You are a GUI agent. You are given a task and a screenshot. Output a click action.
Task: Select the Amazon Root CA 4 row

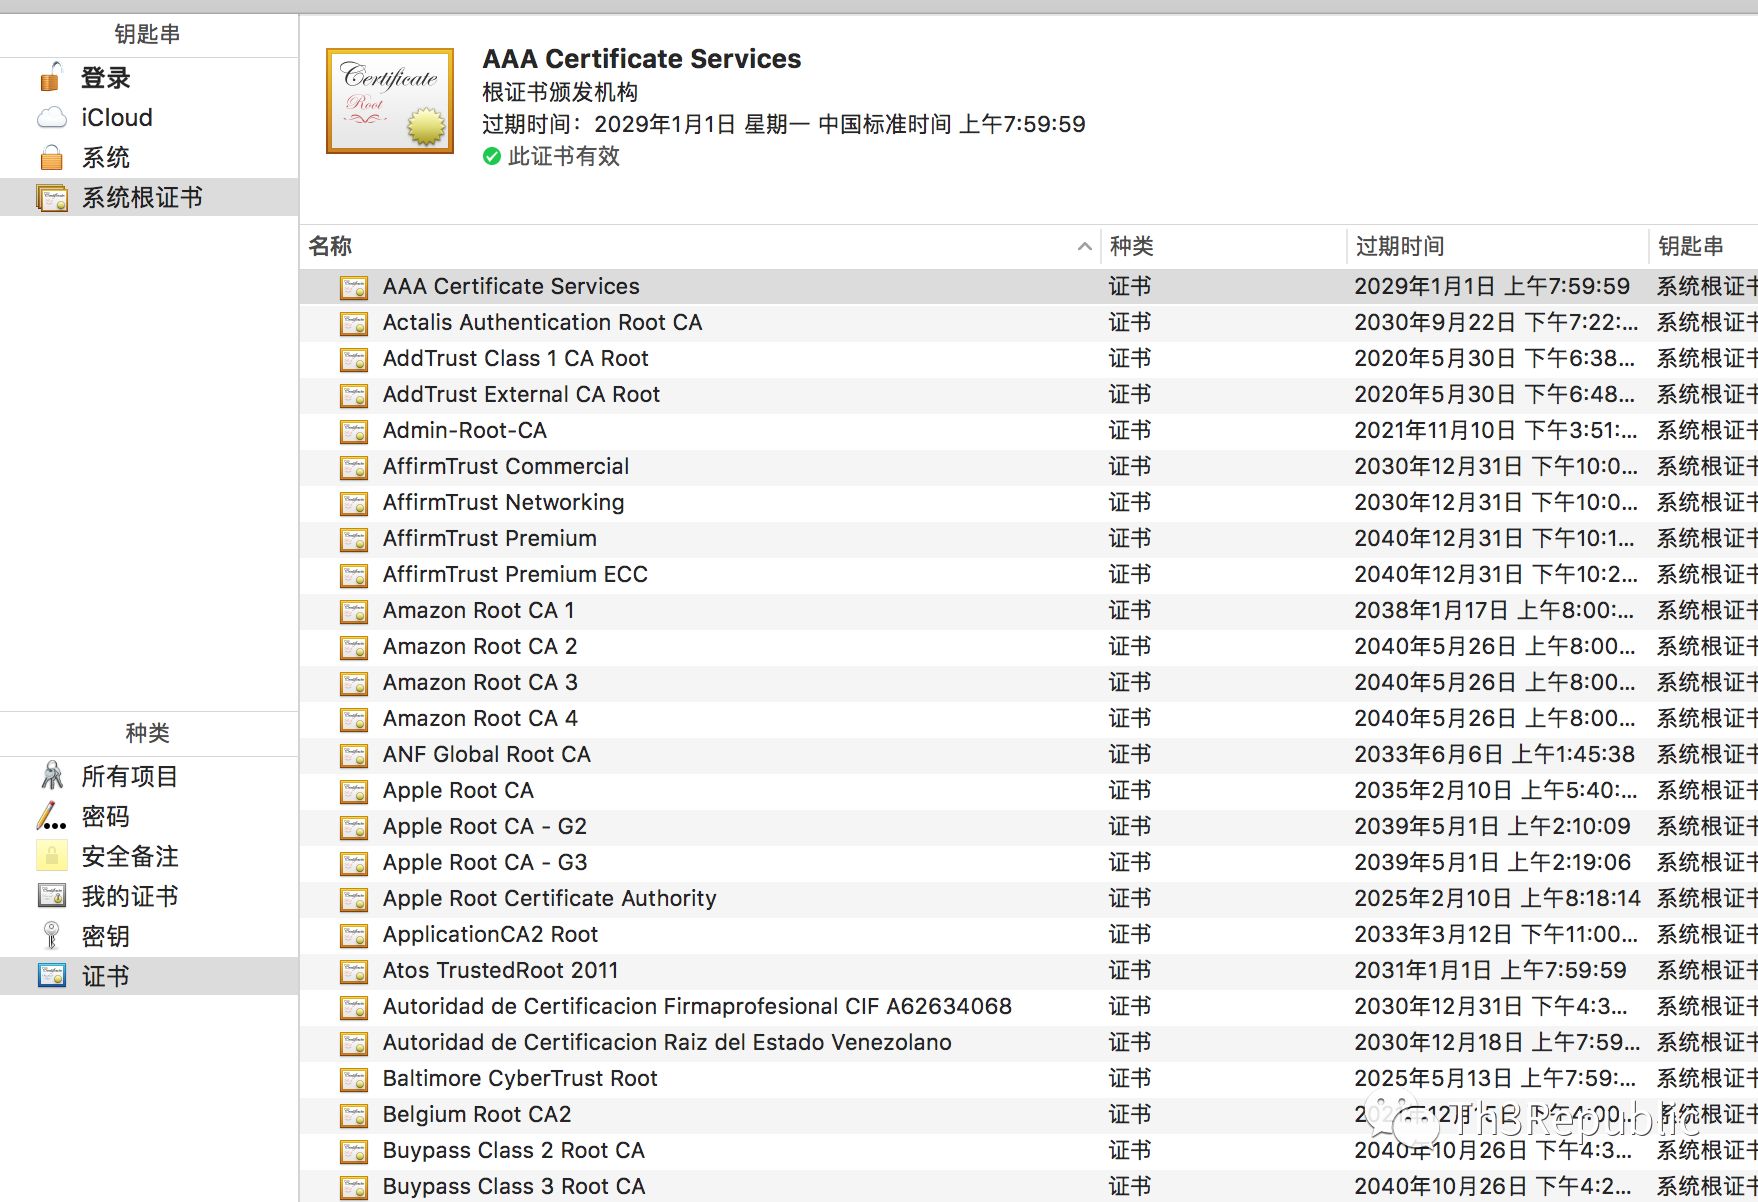(1028, 719)
